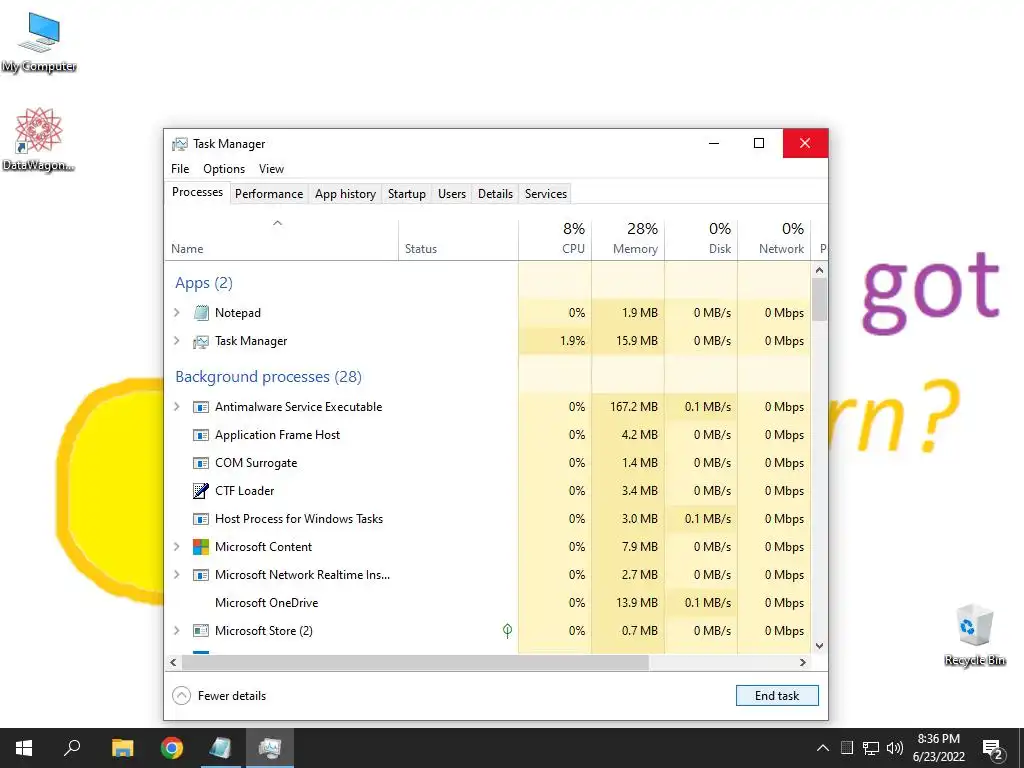Sort by the Disk column header
This screenshot has height=768, width=1024.
[x=701, y=240]
